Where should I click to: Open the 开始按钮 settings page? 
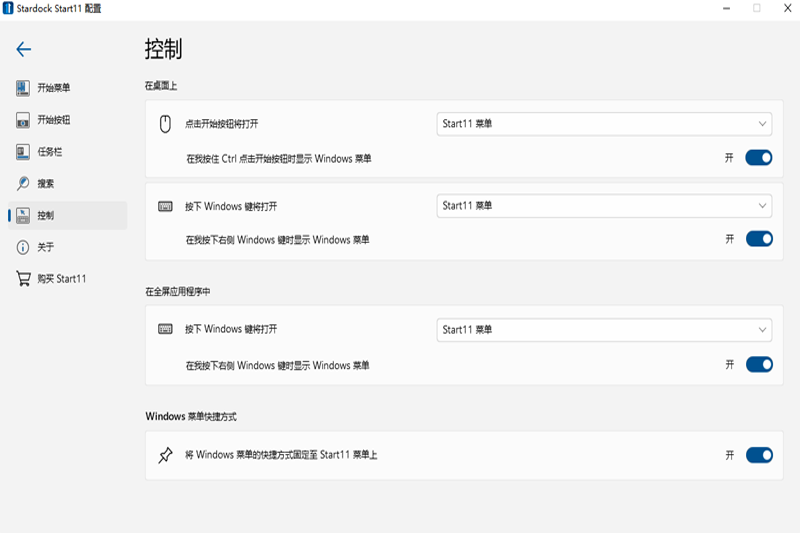click(68, 120)
